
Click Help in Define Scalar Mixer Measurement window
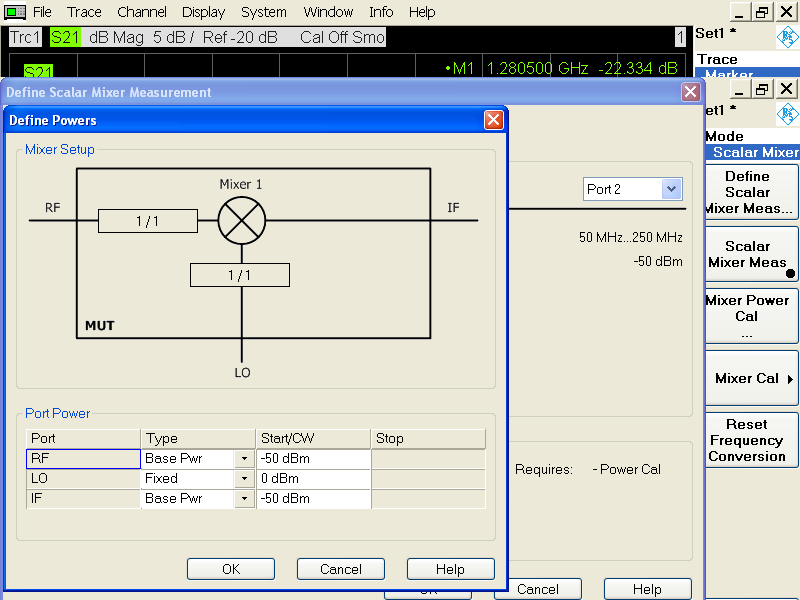tap(647, 589)
